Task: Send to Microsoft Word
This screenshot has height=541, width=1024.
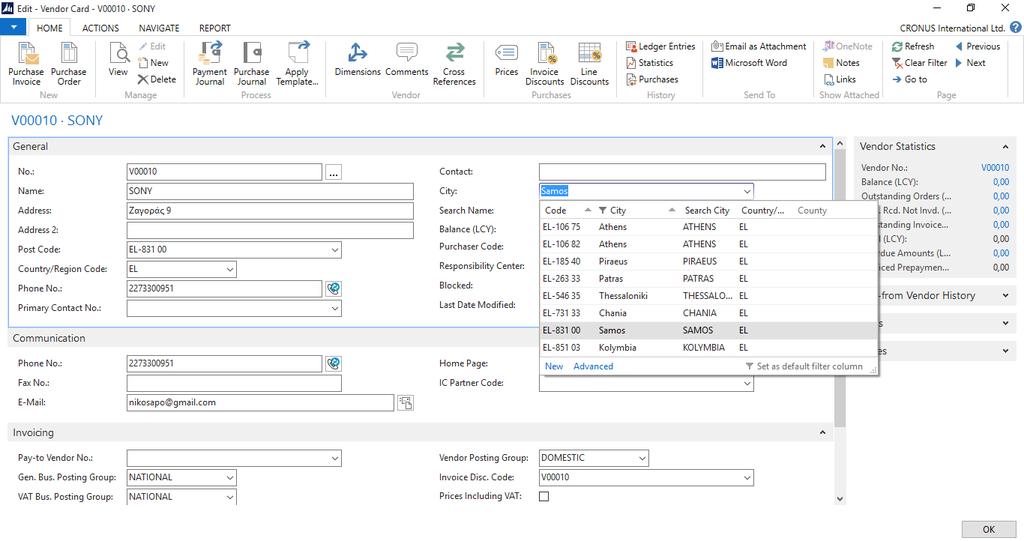Action: (x=749, y=63)
